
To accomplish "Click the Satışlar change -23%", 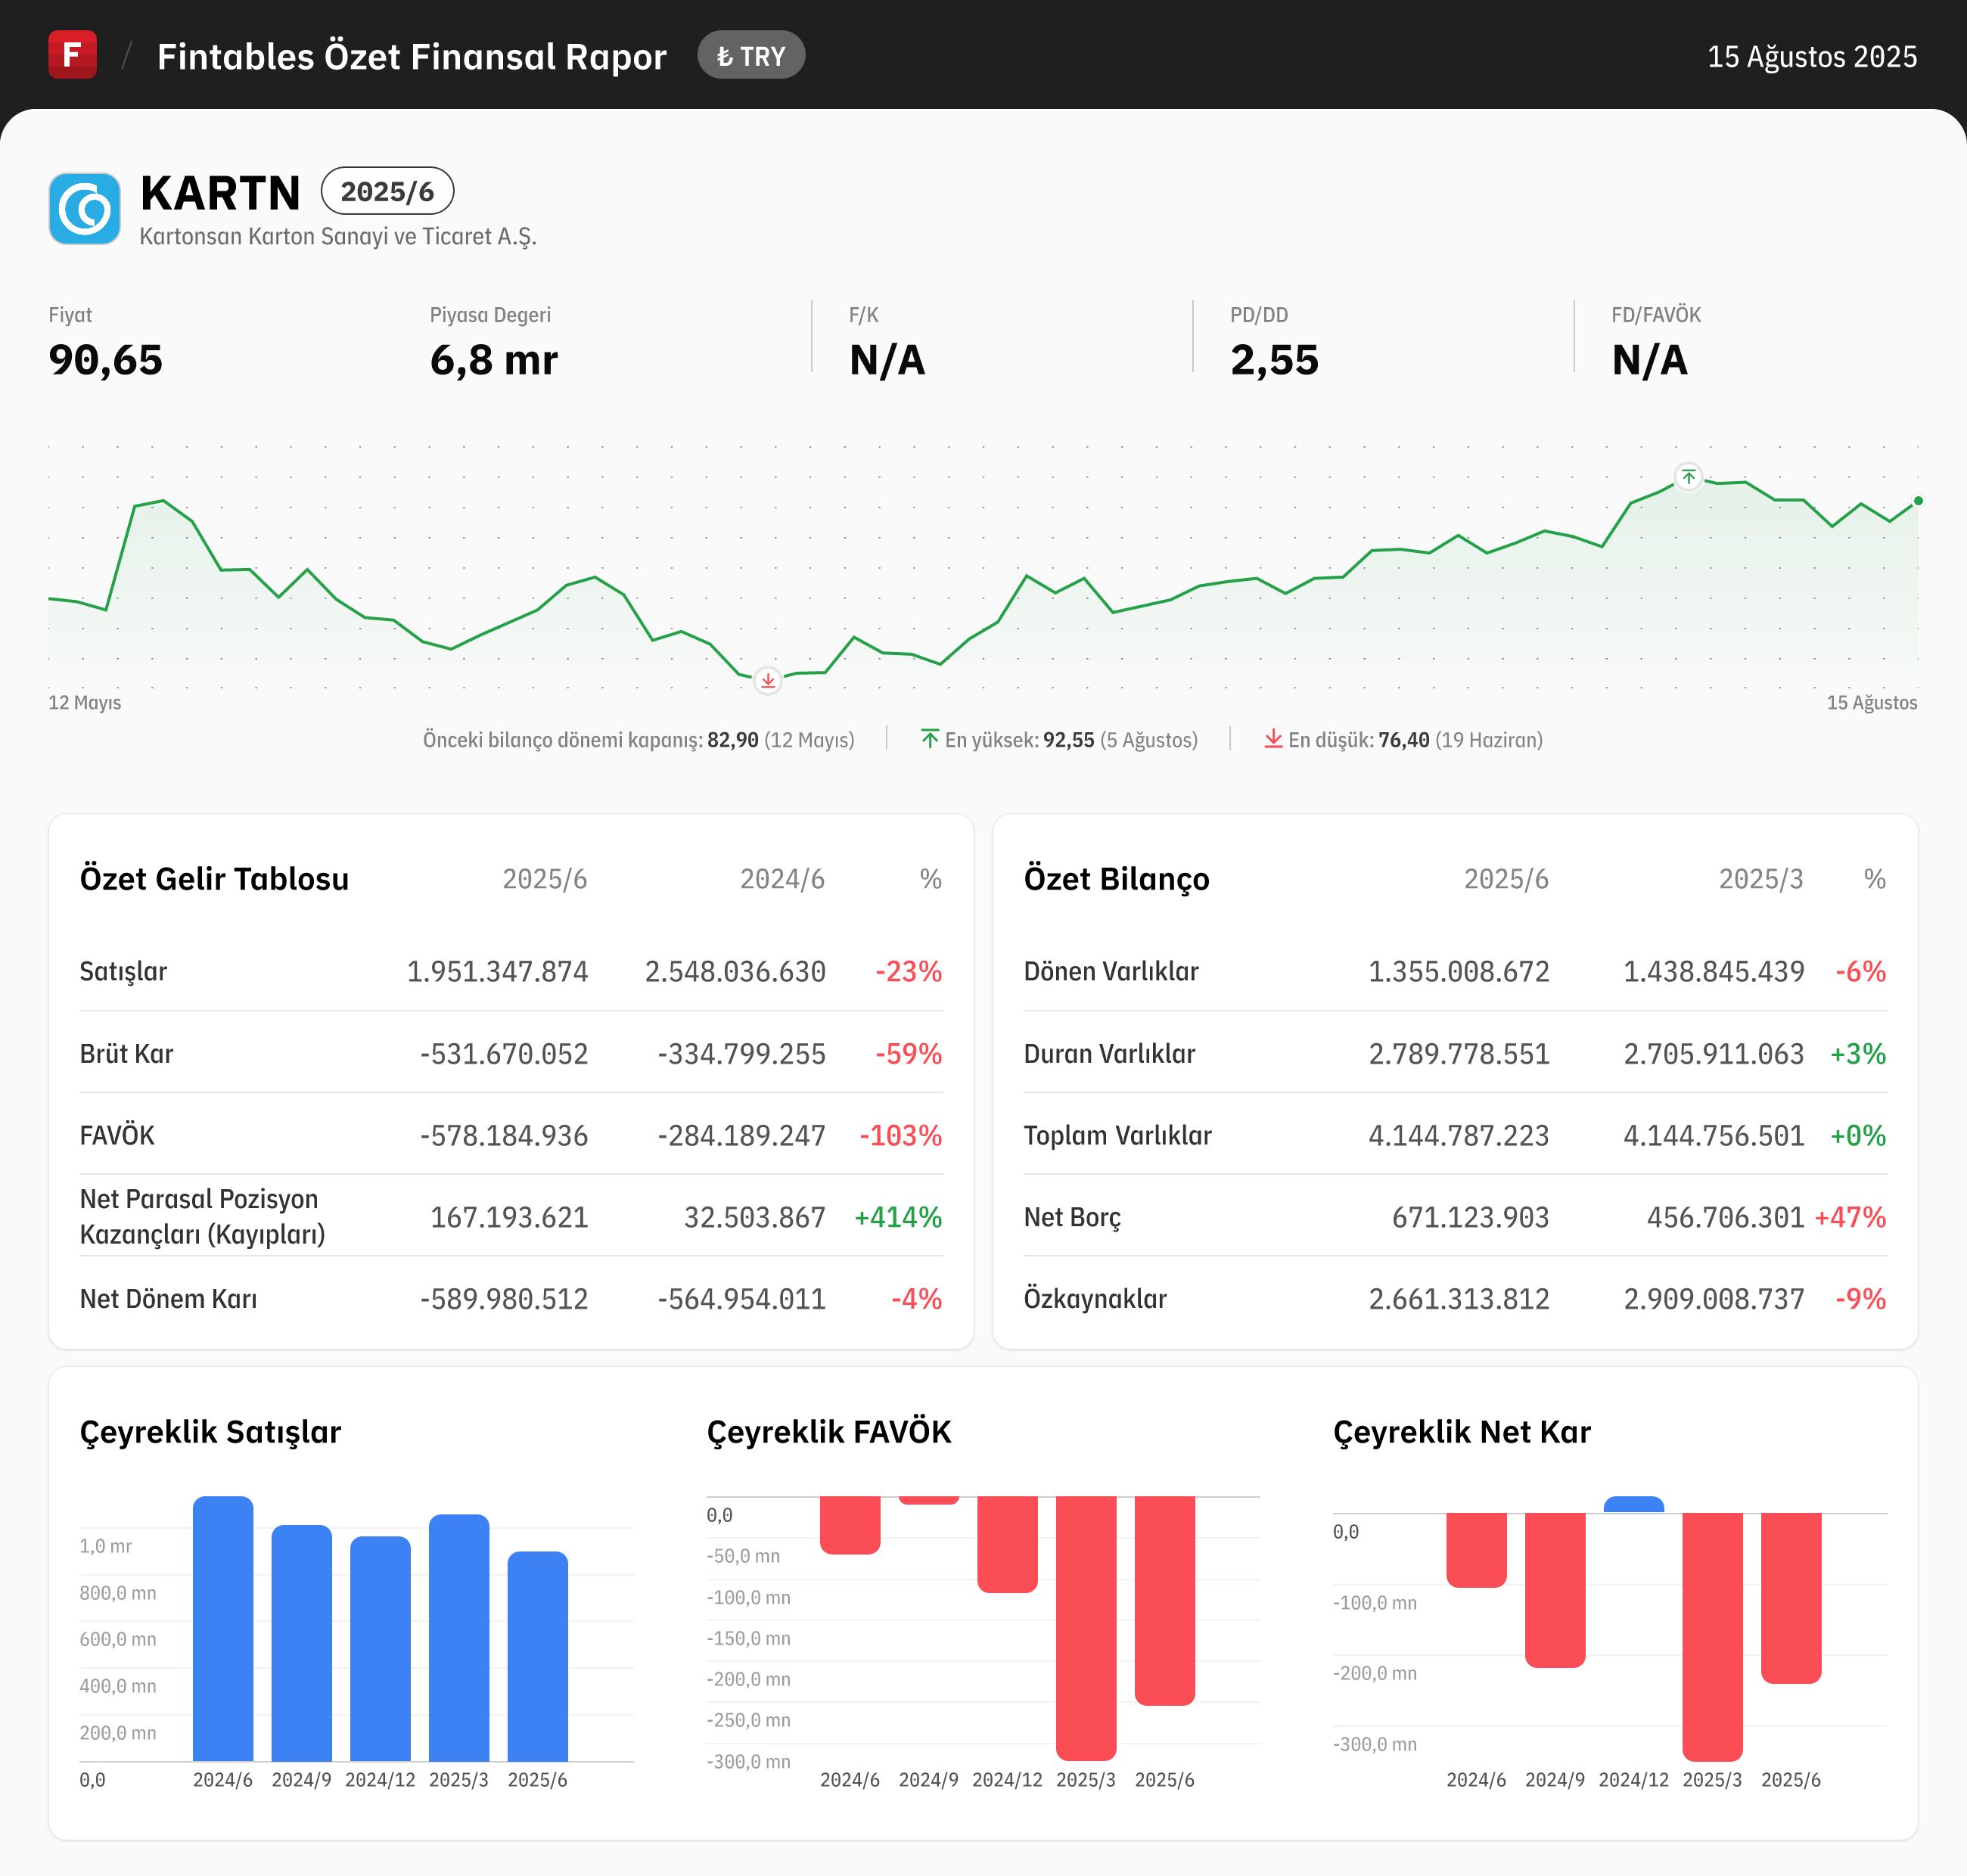I will coord(908,971).
